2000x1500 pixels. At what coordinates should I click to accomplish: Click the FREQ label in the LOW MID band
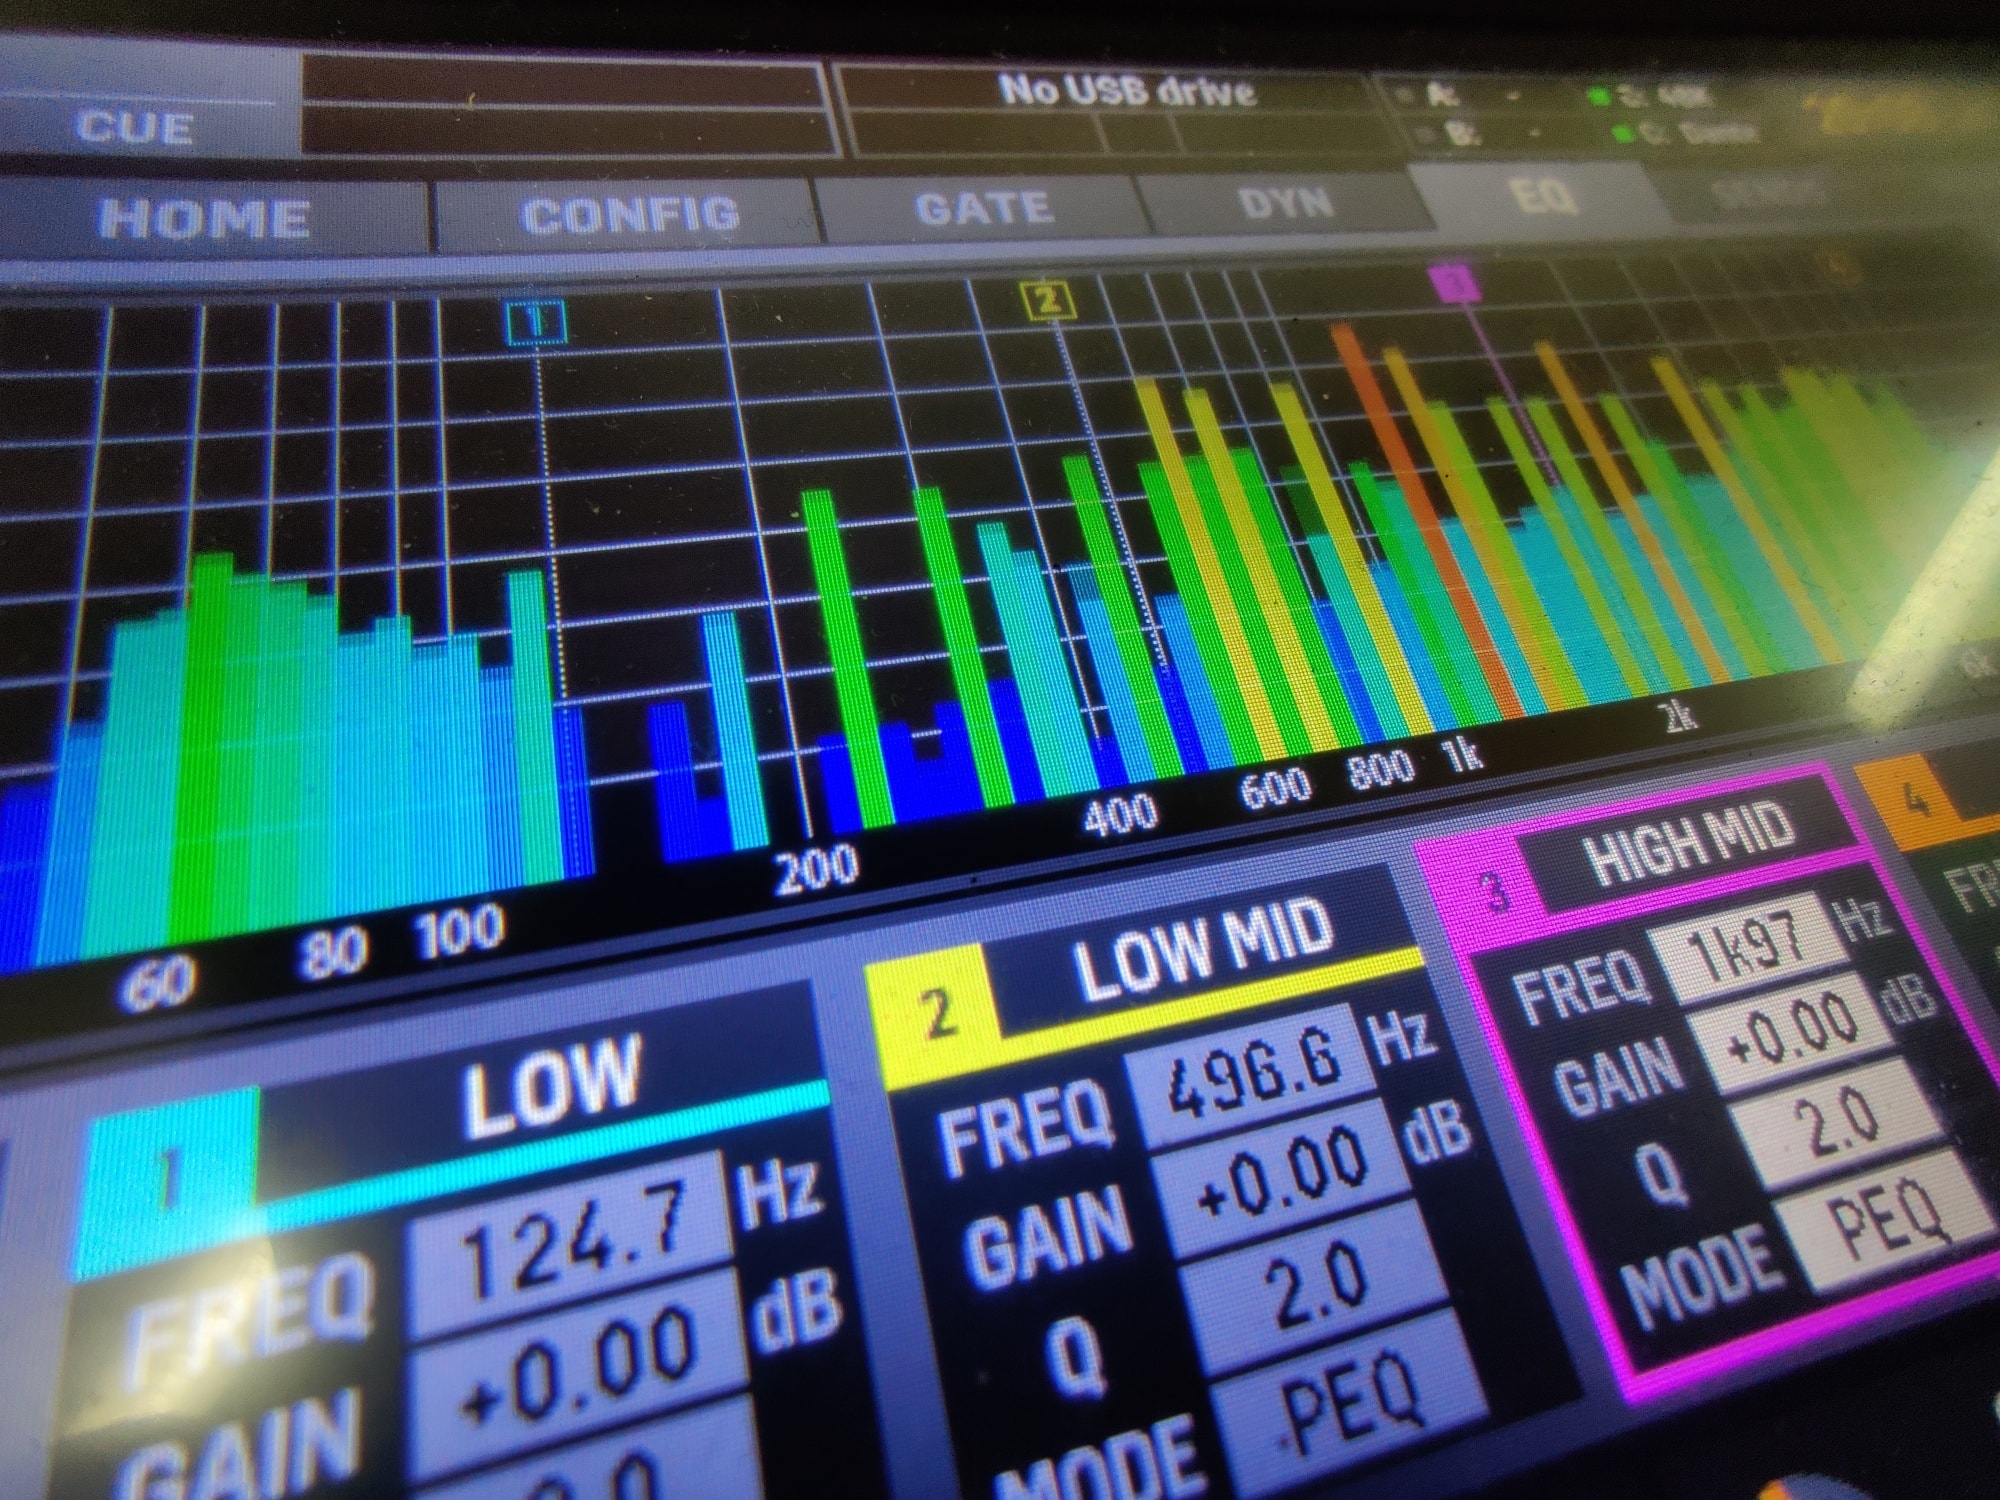click(1024, 1128)
